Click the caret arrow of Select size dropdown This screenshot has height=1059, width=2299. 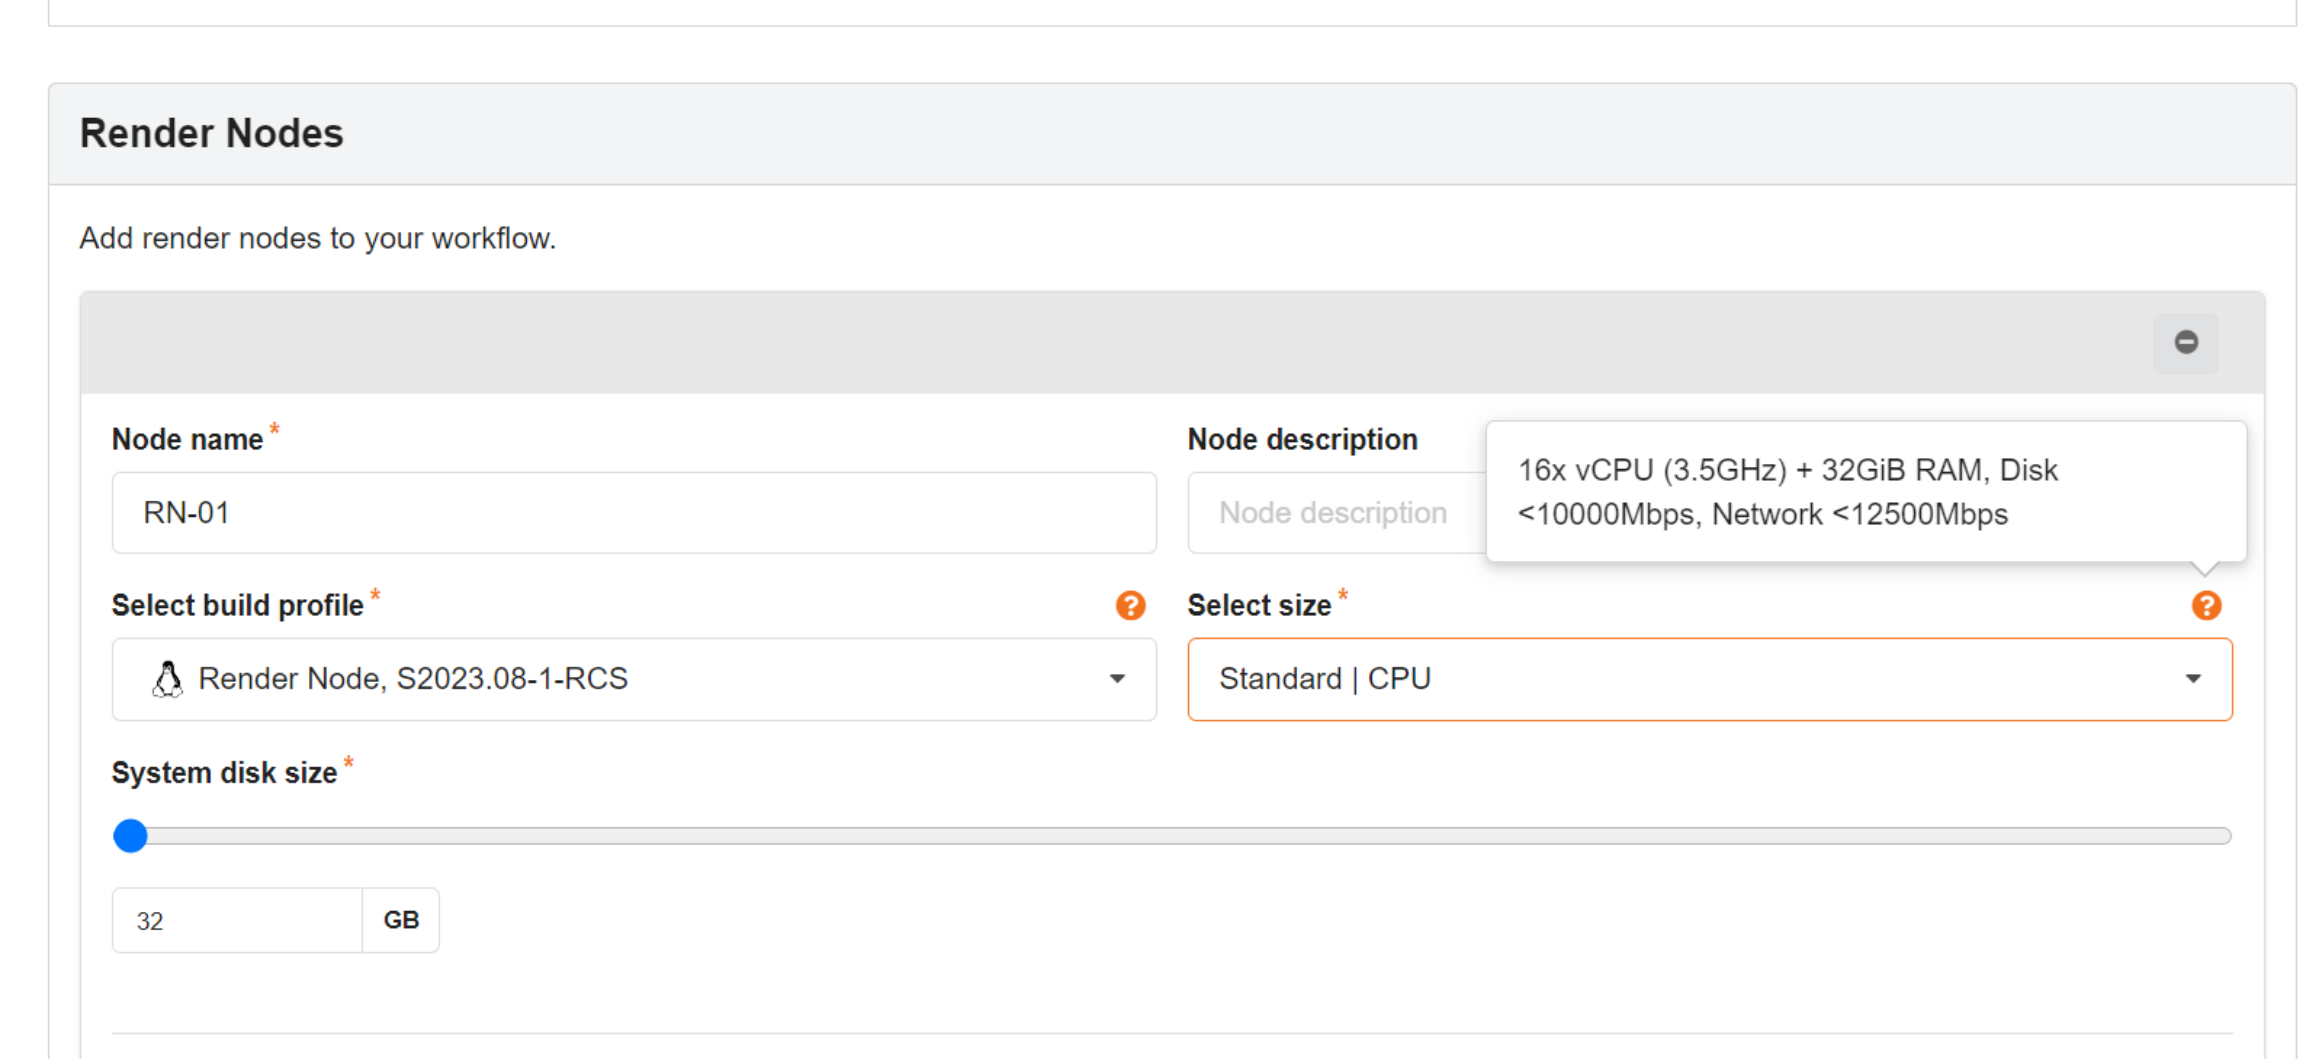[x=2192, y=679]
